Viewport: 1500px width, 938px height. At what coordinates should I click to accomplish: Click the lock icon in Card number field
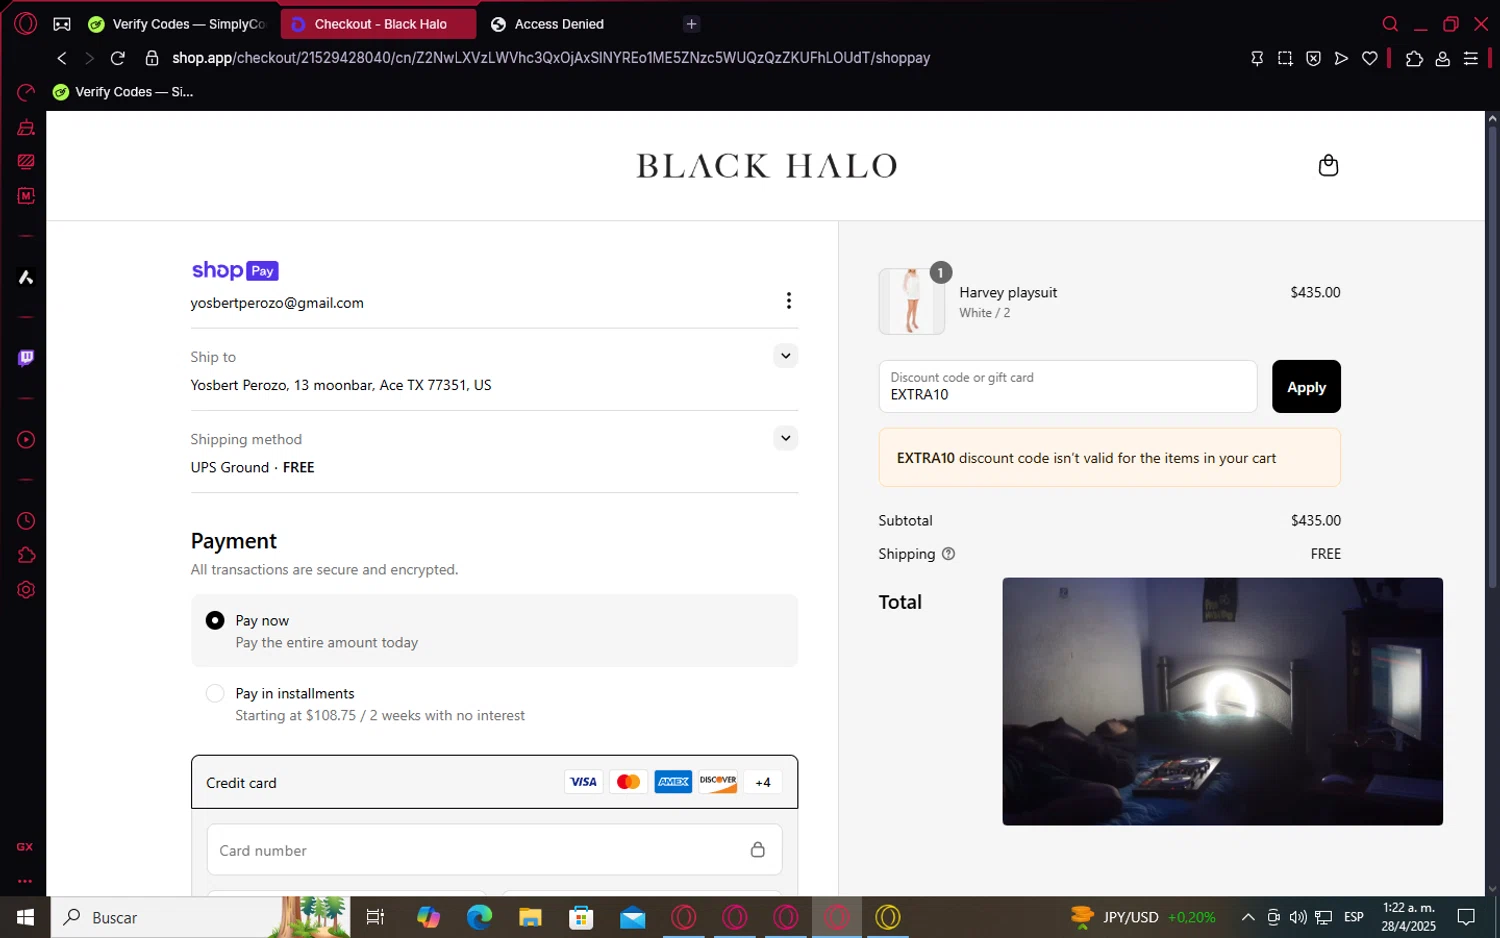758,849
